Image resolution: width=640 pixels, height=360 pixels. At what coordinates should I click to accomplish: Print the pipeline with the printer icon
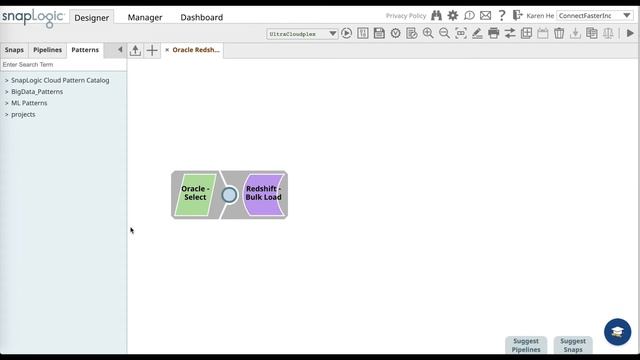(493, 33)
